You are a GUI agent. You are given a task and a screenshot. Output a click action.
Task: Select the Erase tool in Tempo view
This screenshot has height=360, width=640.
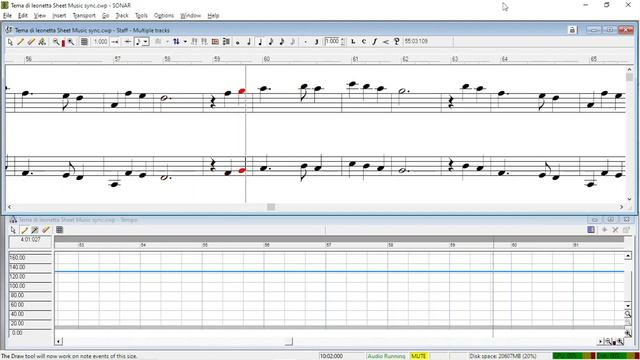point(45,230)
